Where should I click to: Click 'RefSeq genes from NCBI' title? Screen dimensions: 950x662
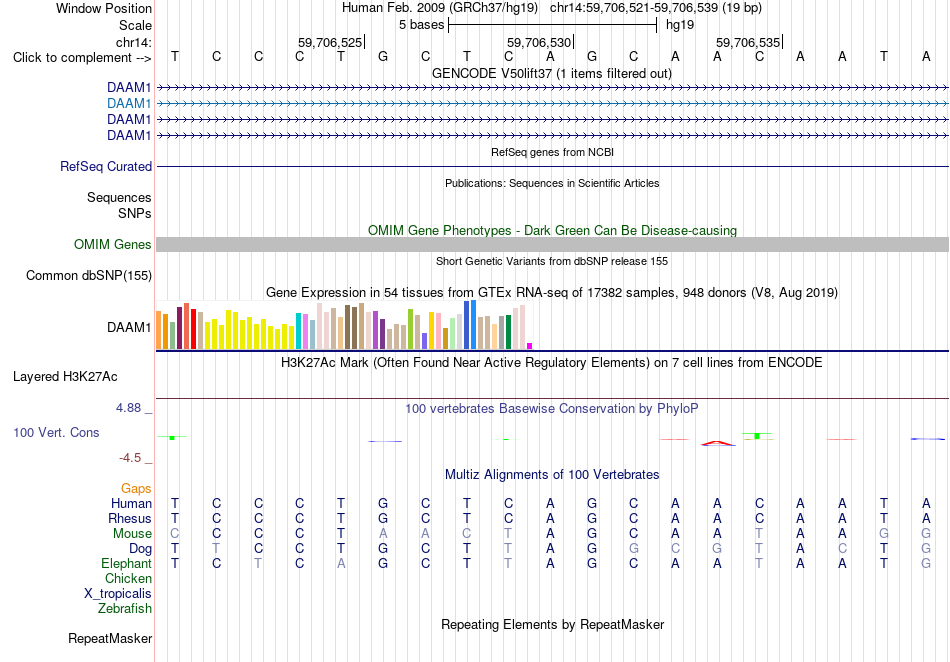point(552,153)
